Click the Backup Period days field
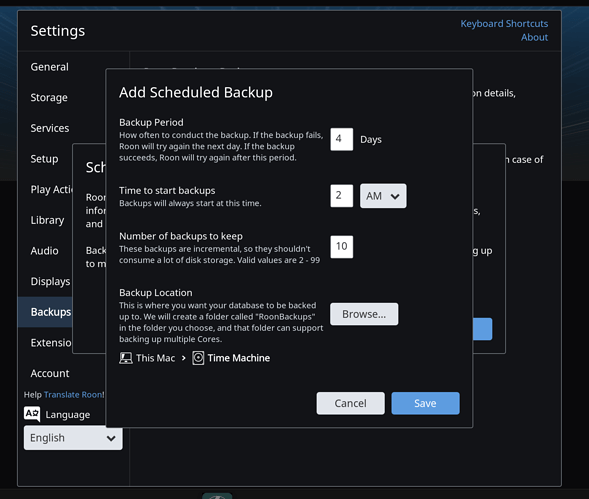This screenshot has width=589, height=499. click(x=341, y=139)
